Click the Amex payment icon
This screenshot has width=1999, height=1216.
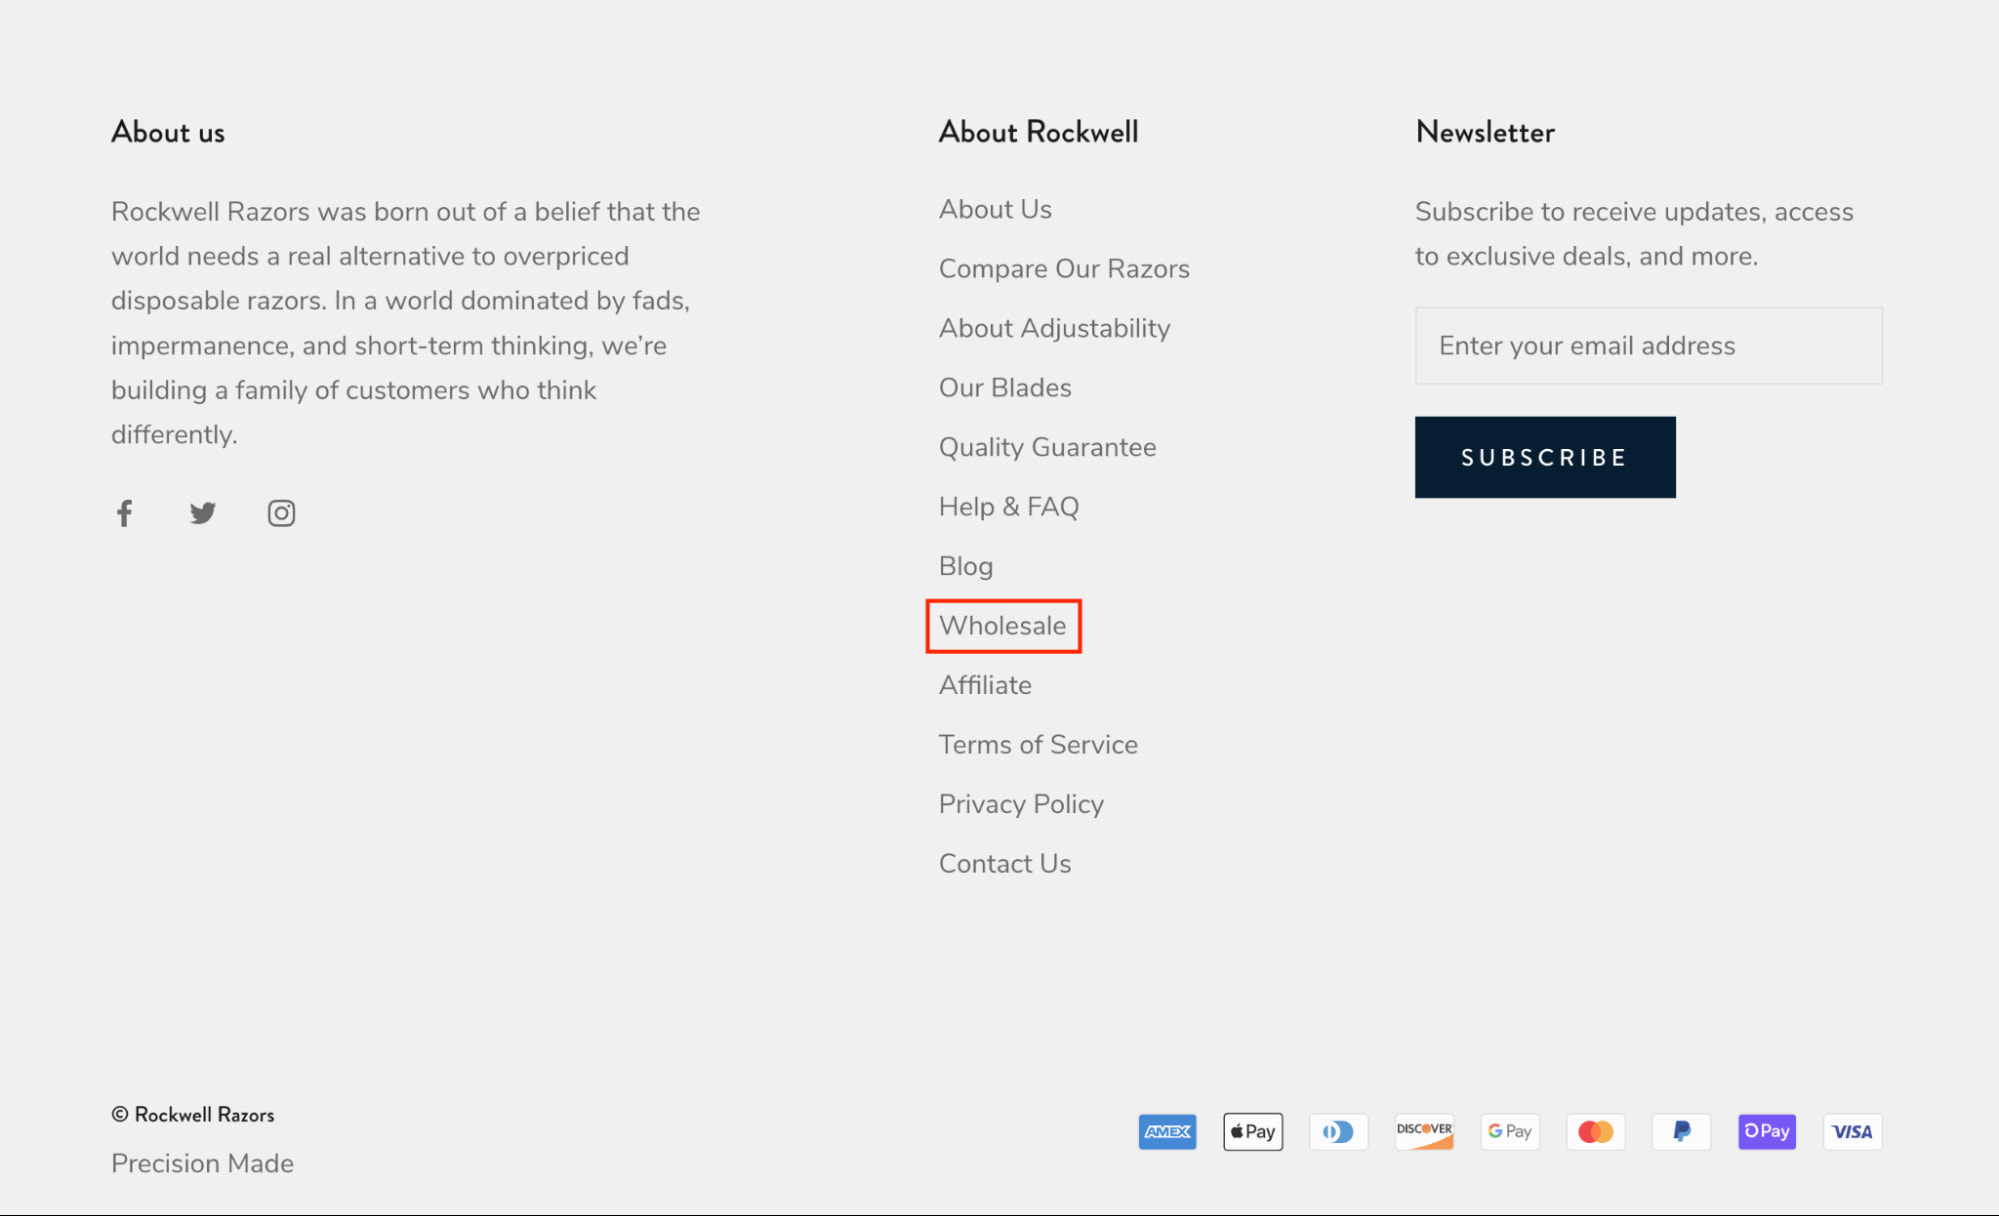1167,1131
